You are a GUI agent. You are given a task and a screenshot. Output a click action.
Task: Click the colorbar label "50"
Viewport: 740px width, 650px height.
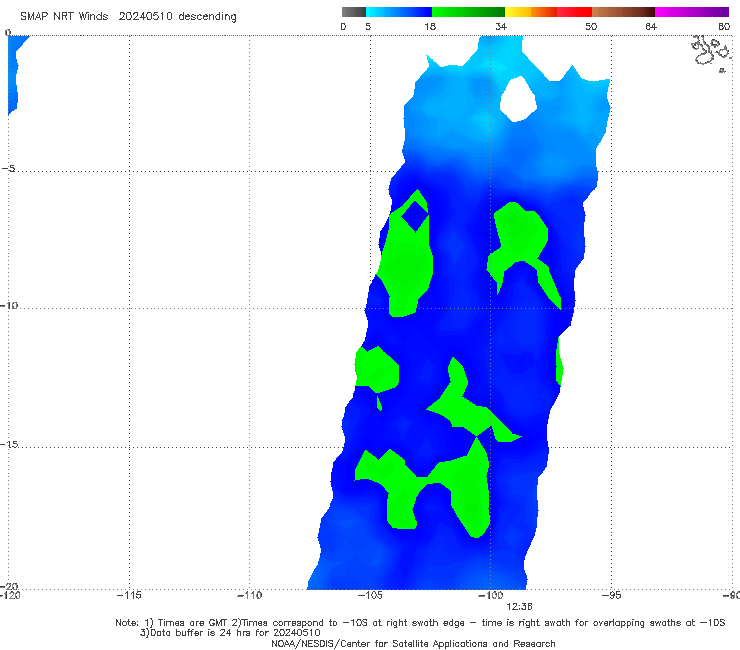pos(591,26)
